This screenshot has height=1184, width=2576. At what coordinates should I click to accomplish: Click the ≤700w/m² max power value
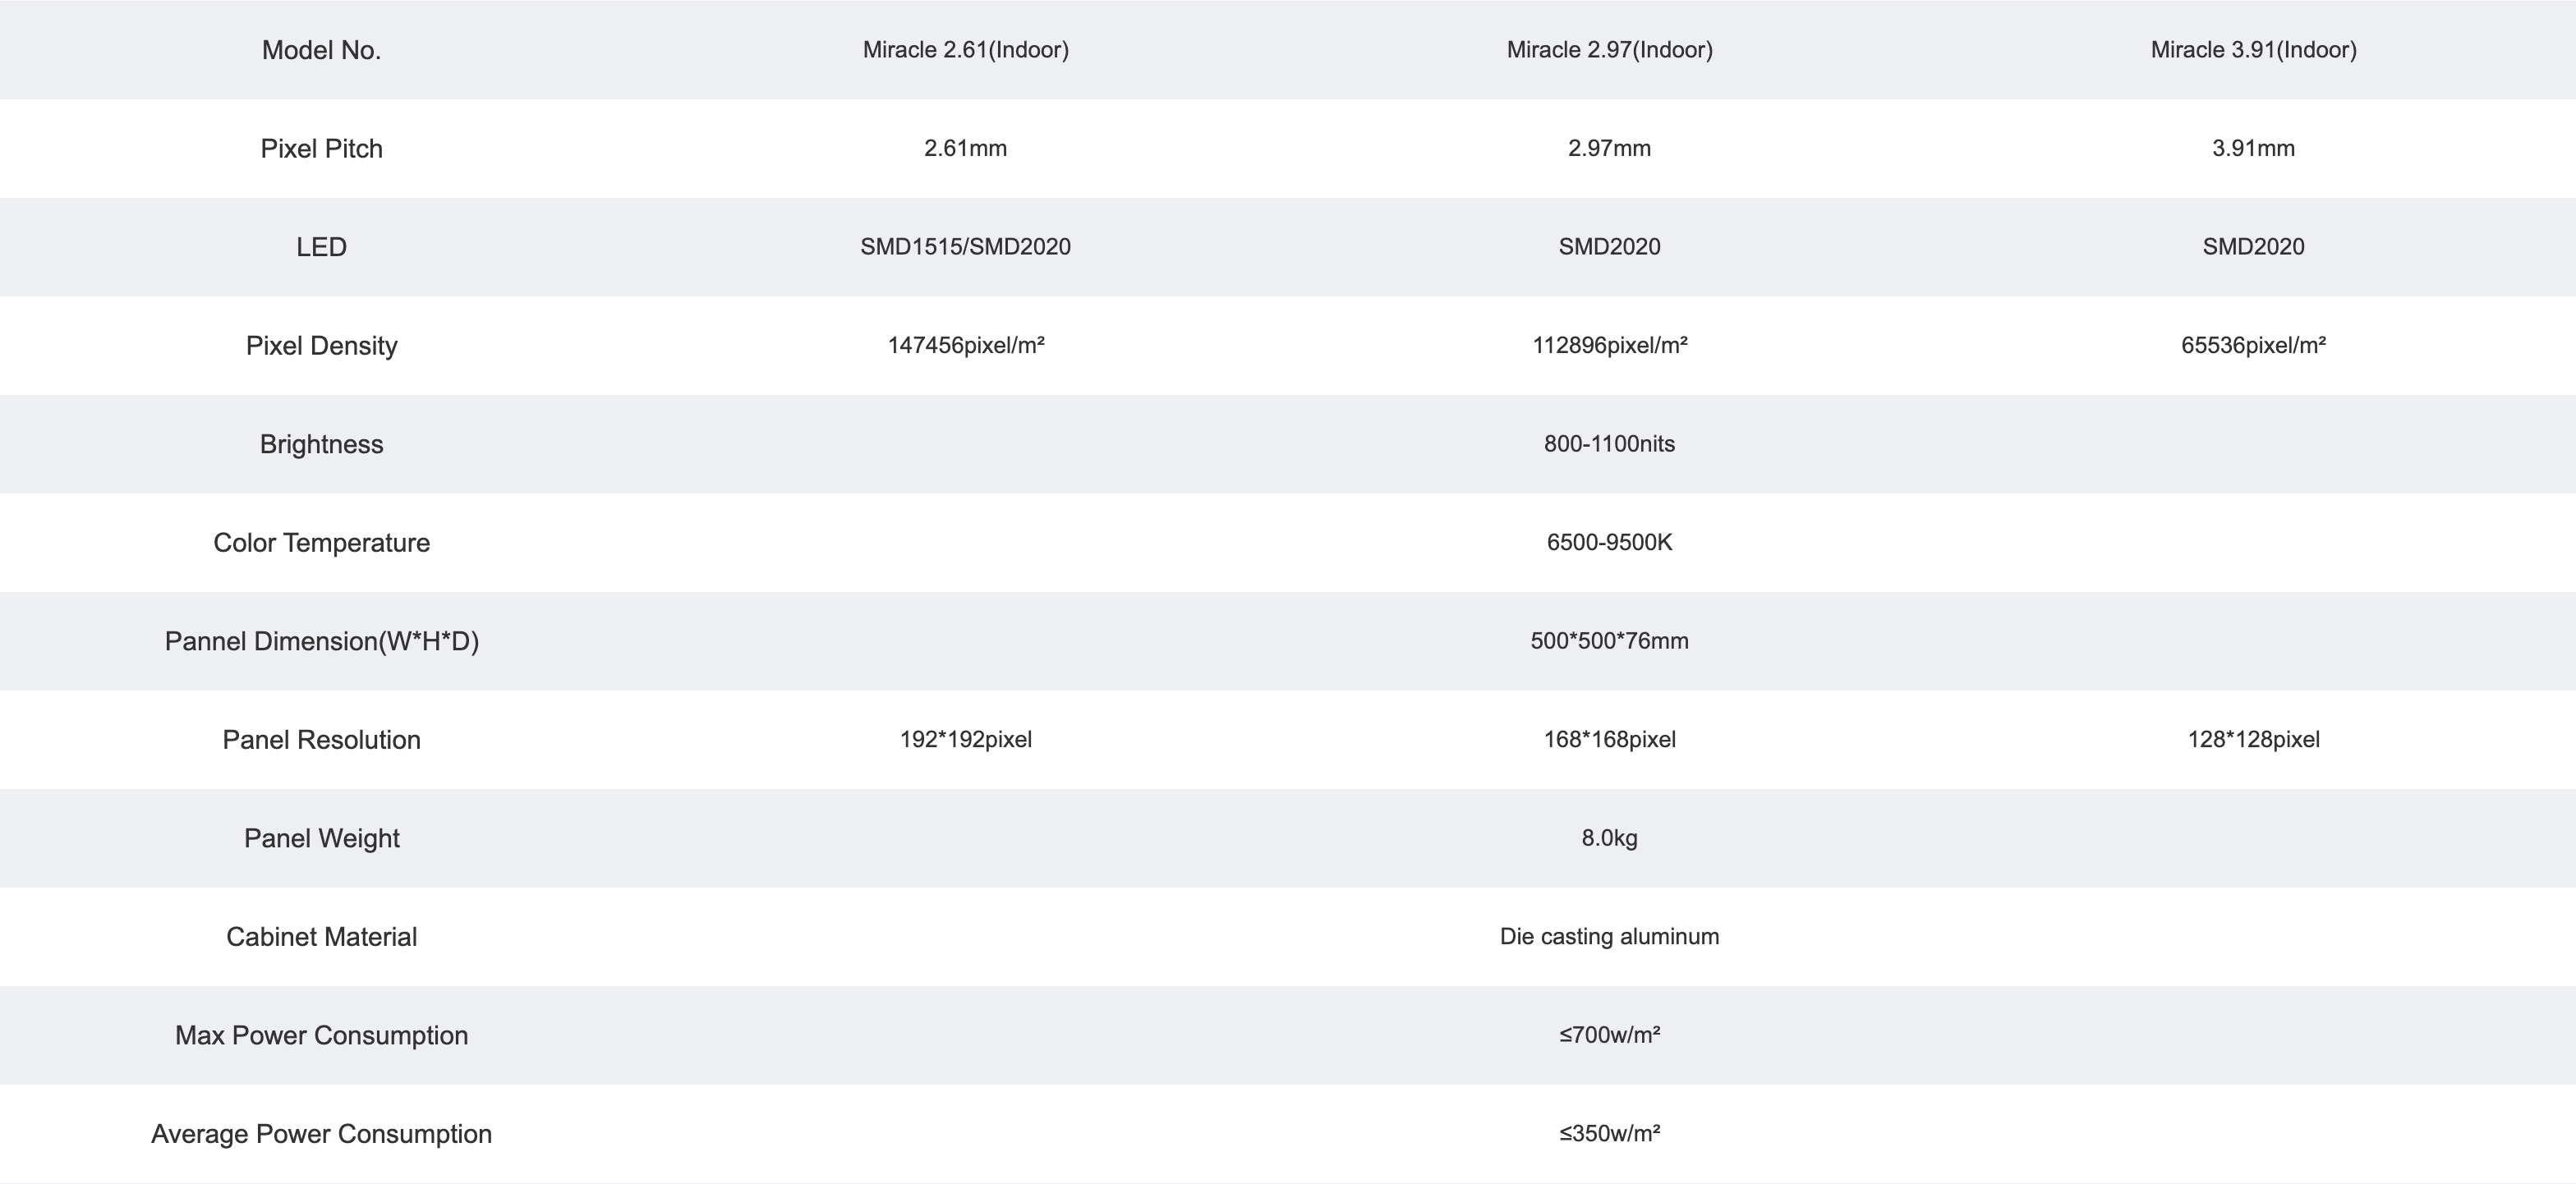click(1610, 1035)
